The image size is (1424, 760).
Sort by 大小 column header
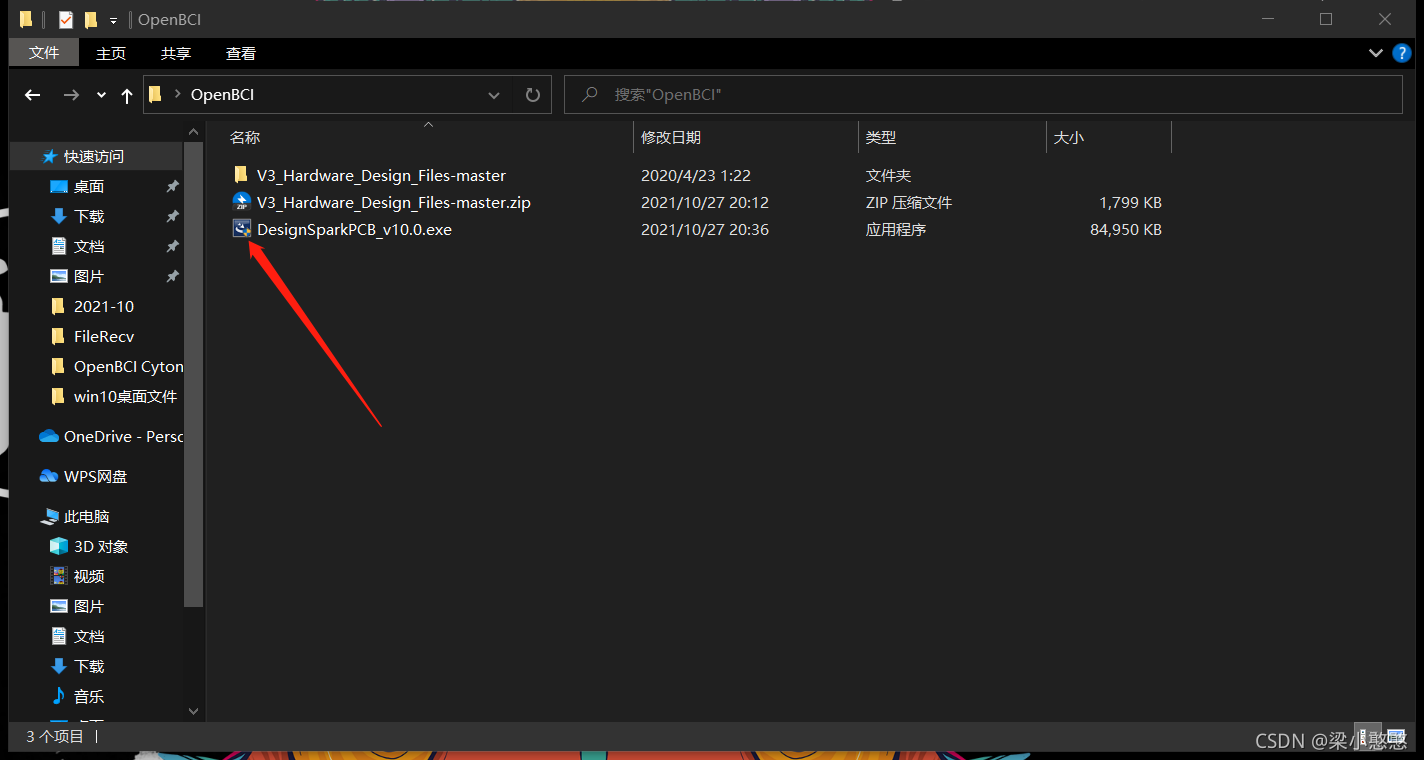pos(1069,137)
